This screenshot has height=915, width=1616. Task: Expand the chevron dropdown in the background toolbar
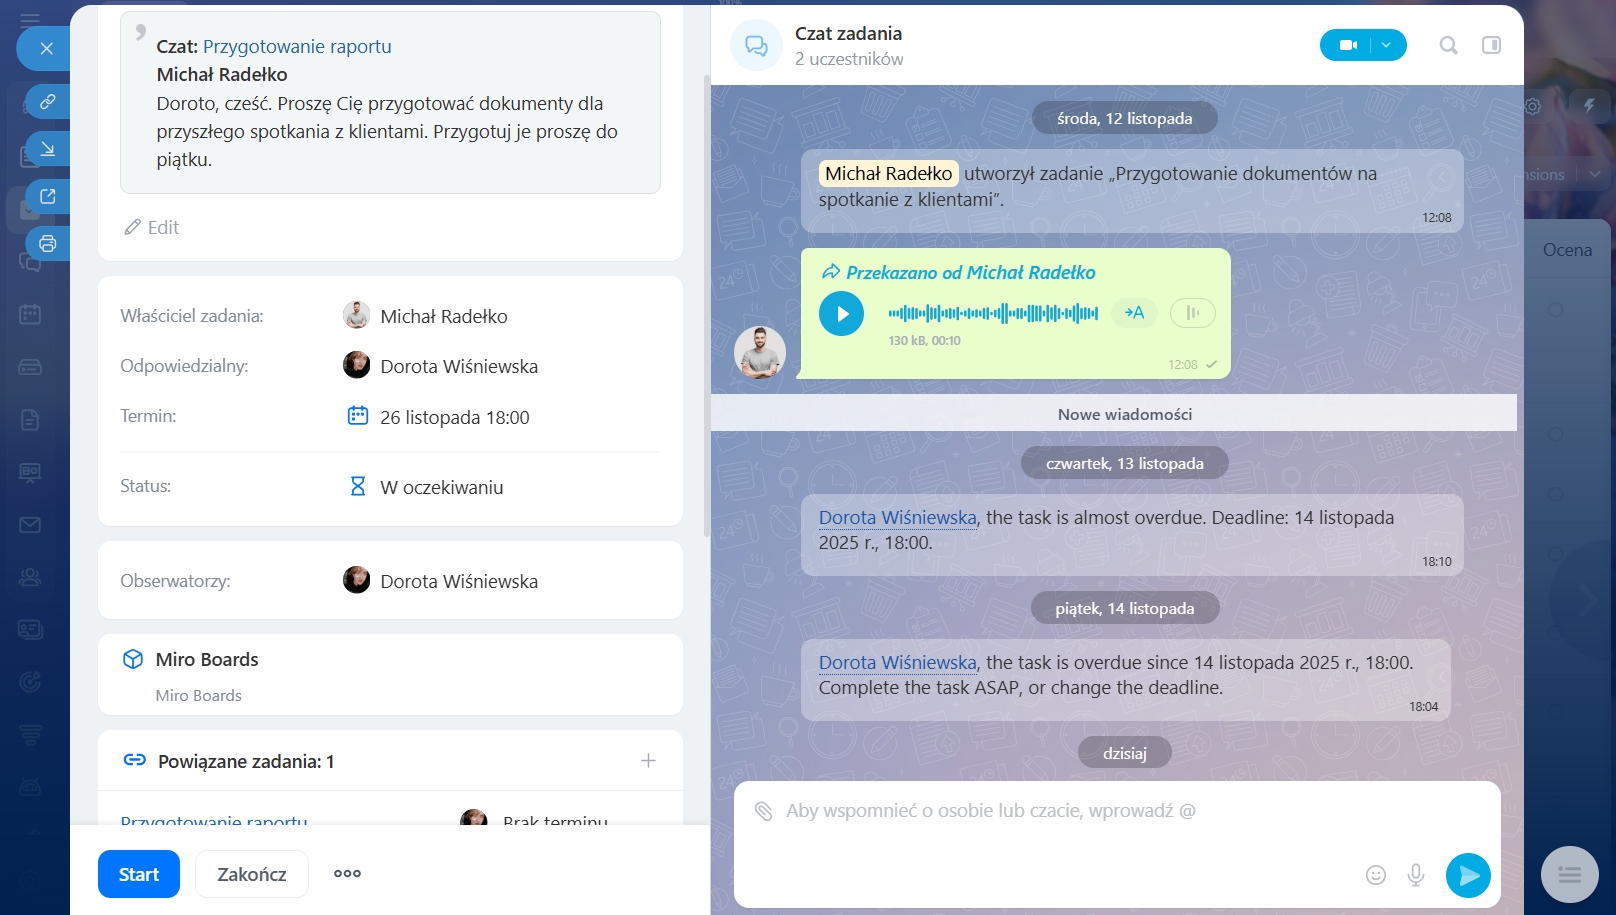[1595, 174]
